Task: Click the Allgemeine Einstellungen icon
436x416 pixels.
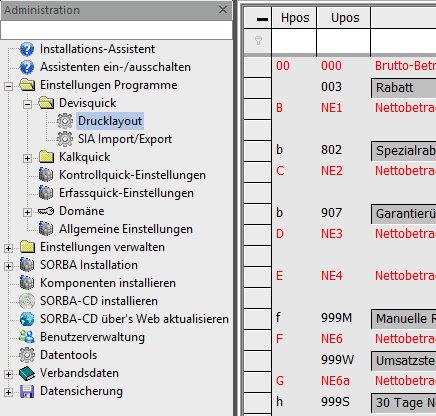Action: pyautogui.click(x=46, y=229)
